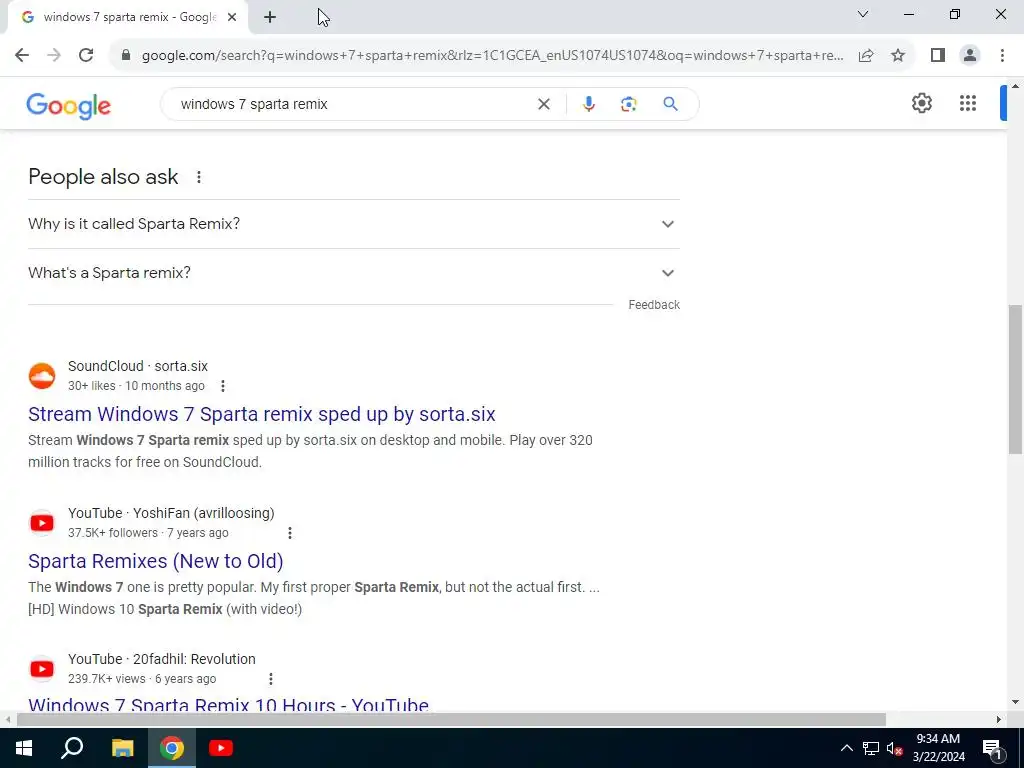This screenshot has height=768, width=1024.
Task: Open the notification center
Action: [992, 748]
